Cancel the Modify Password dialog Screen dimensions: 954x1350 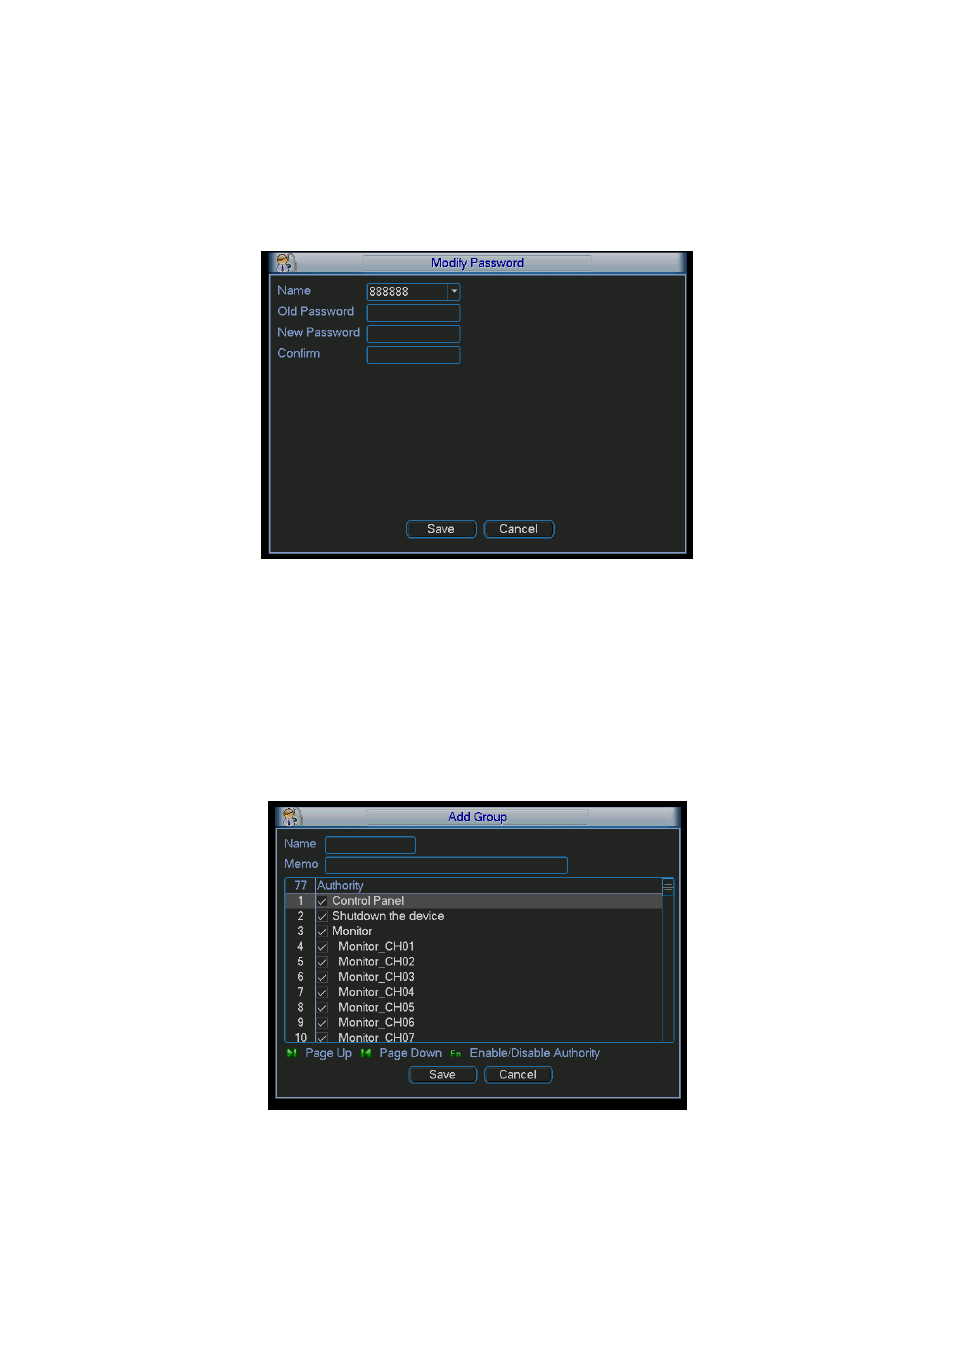click(x=519, y=529)
